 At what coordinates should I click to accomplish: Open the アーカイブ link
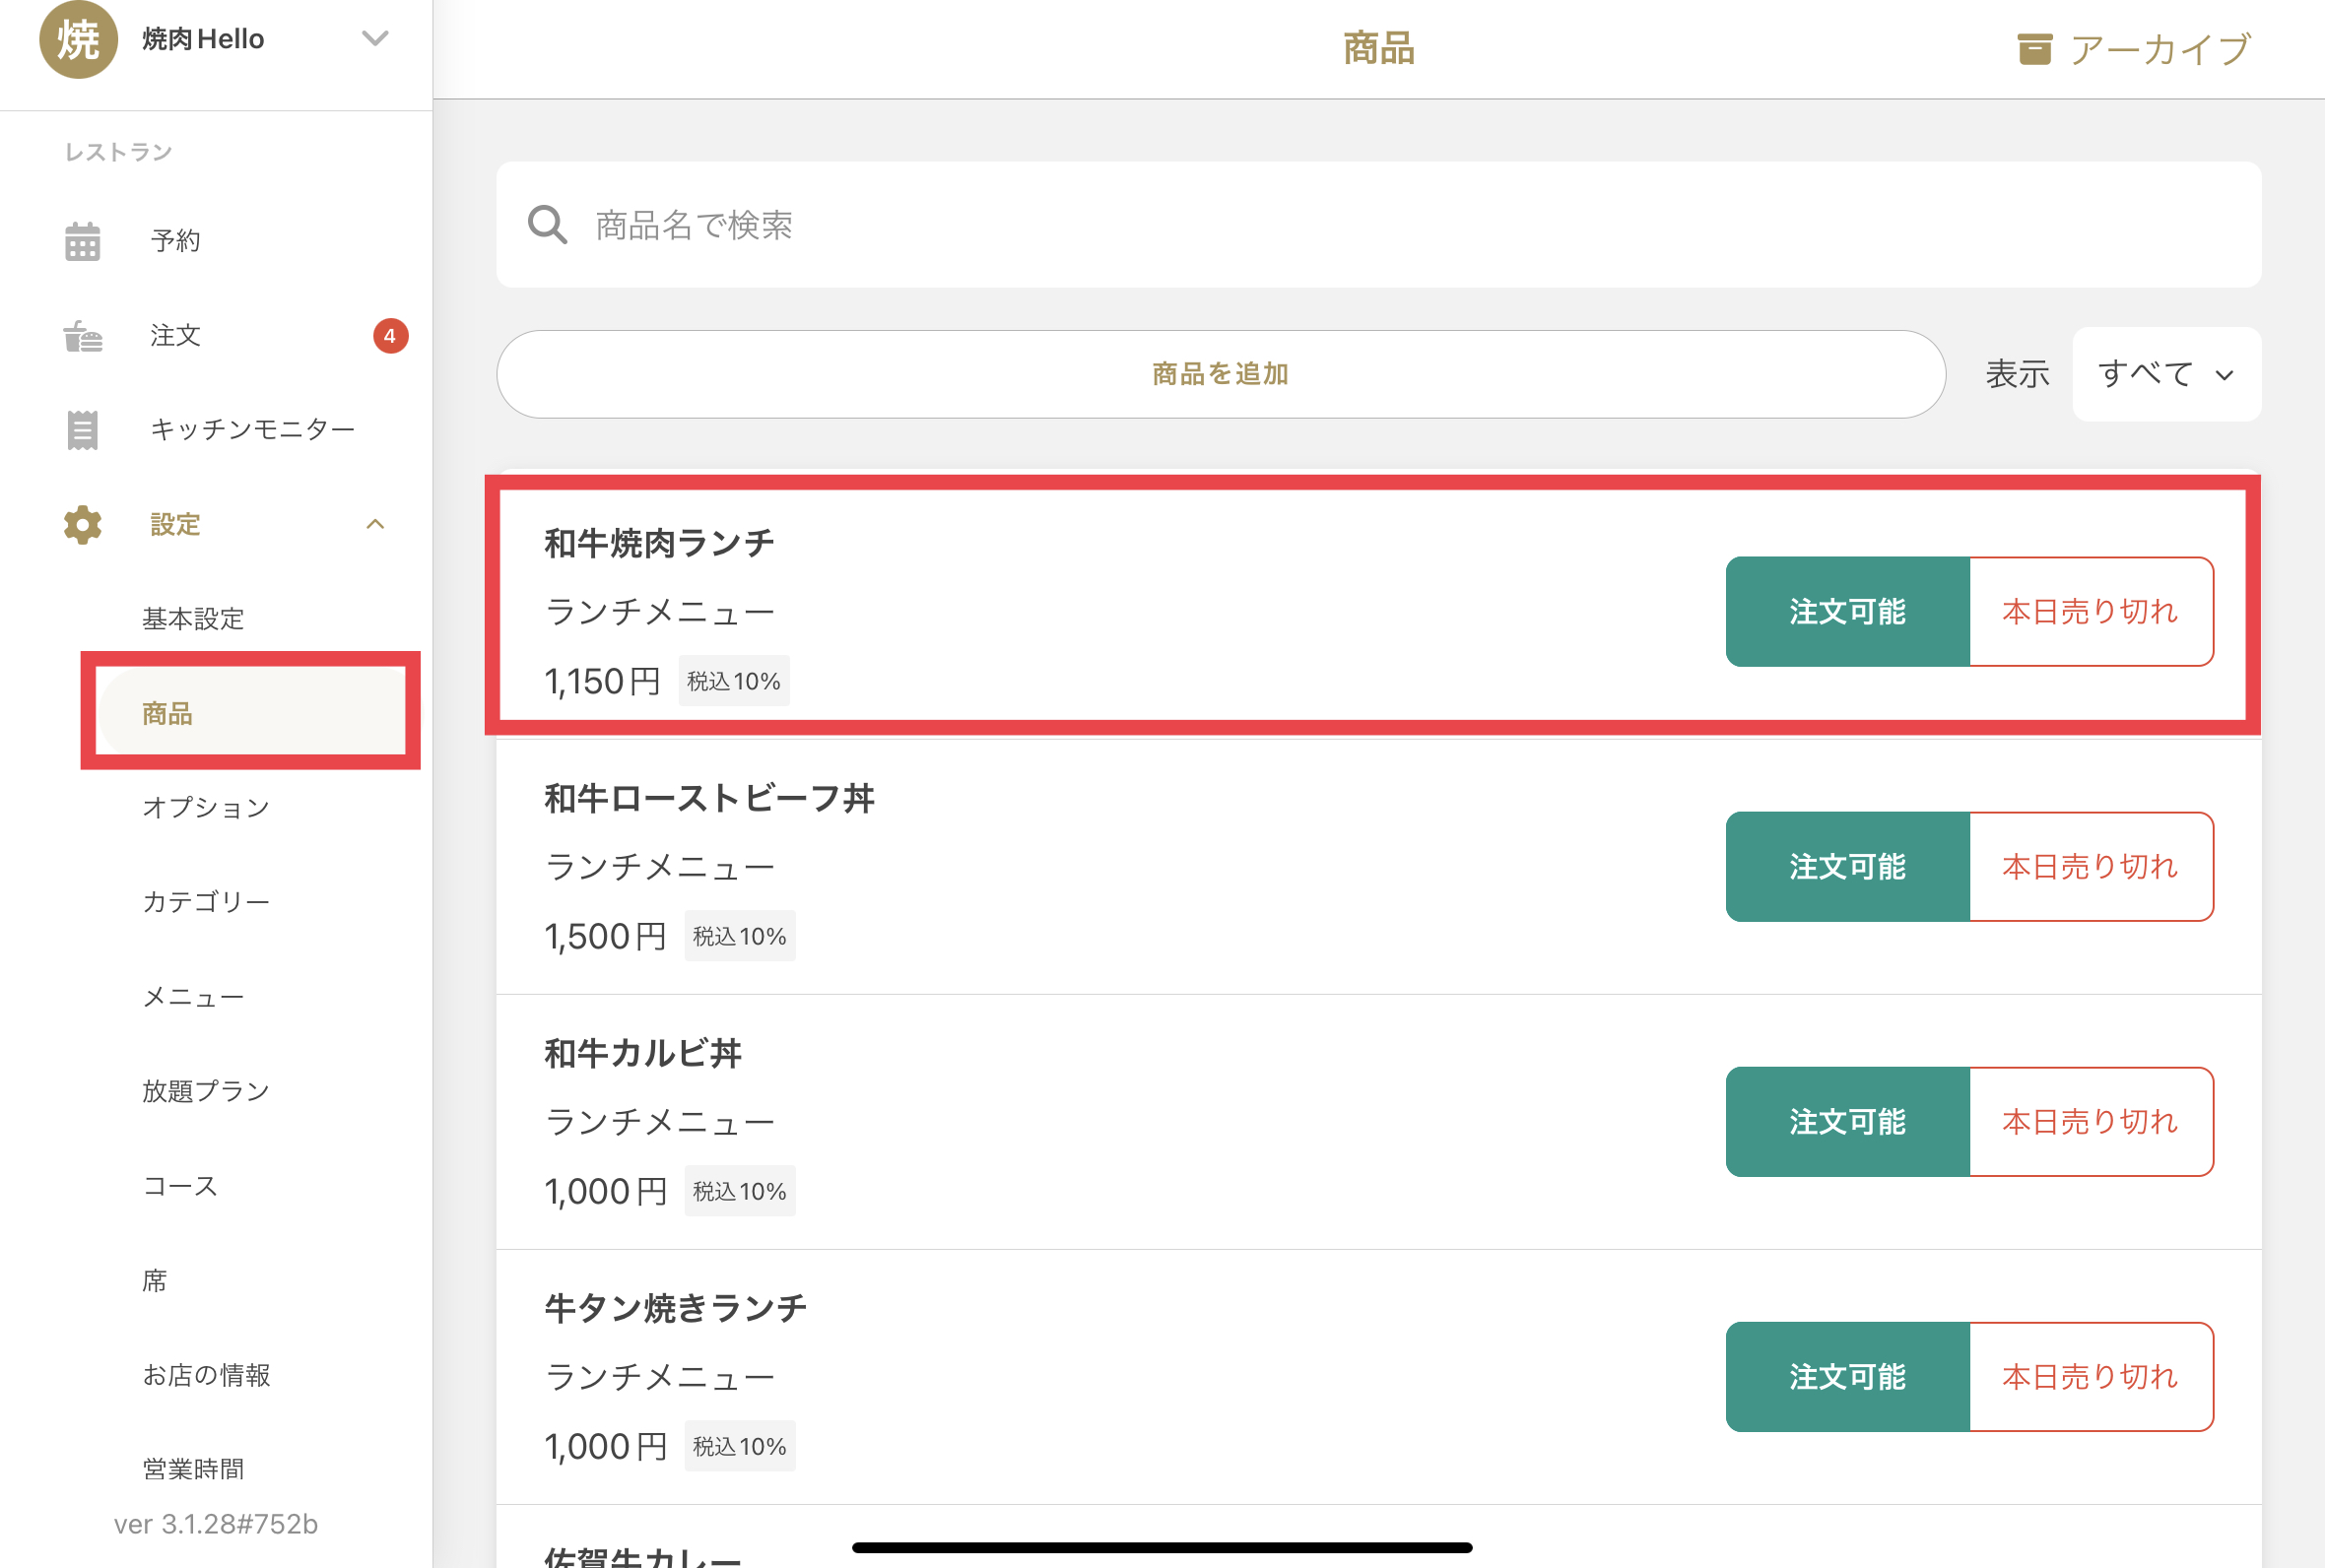[x=2135, y=48]
